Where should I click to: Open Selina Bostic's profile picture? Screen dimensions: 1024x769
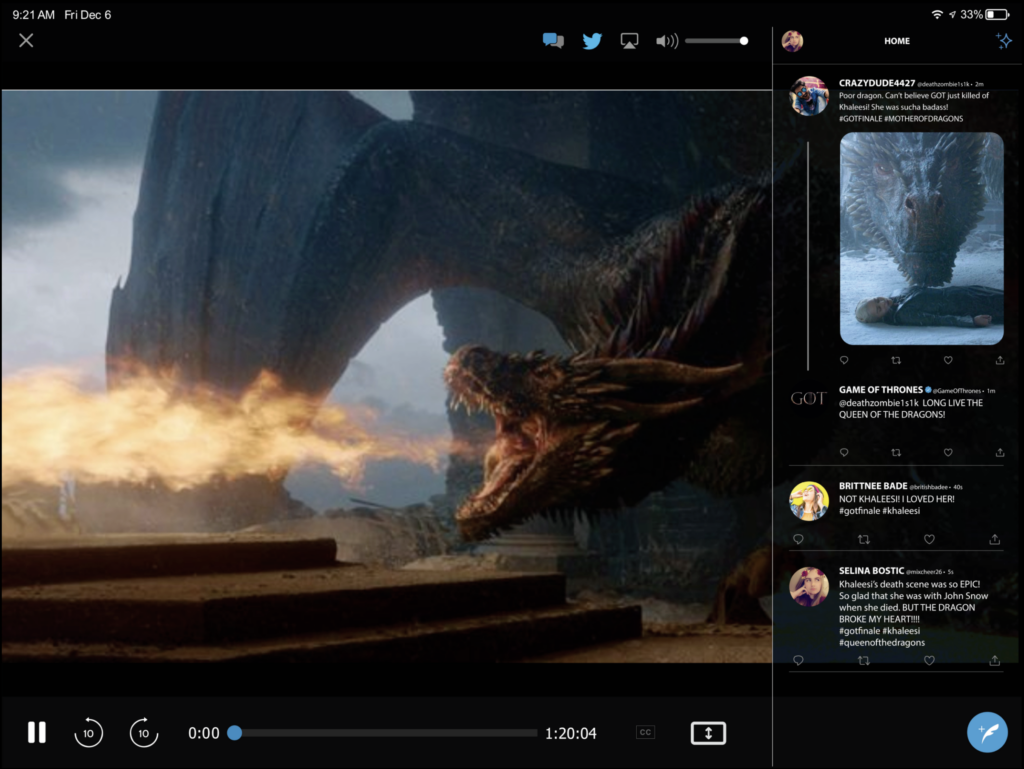[x=808, y=586]
